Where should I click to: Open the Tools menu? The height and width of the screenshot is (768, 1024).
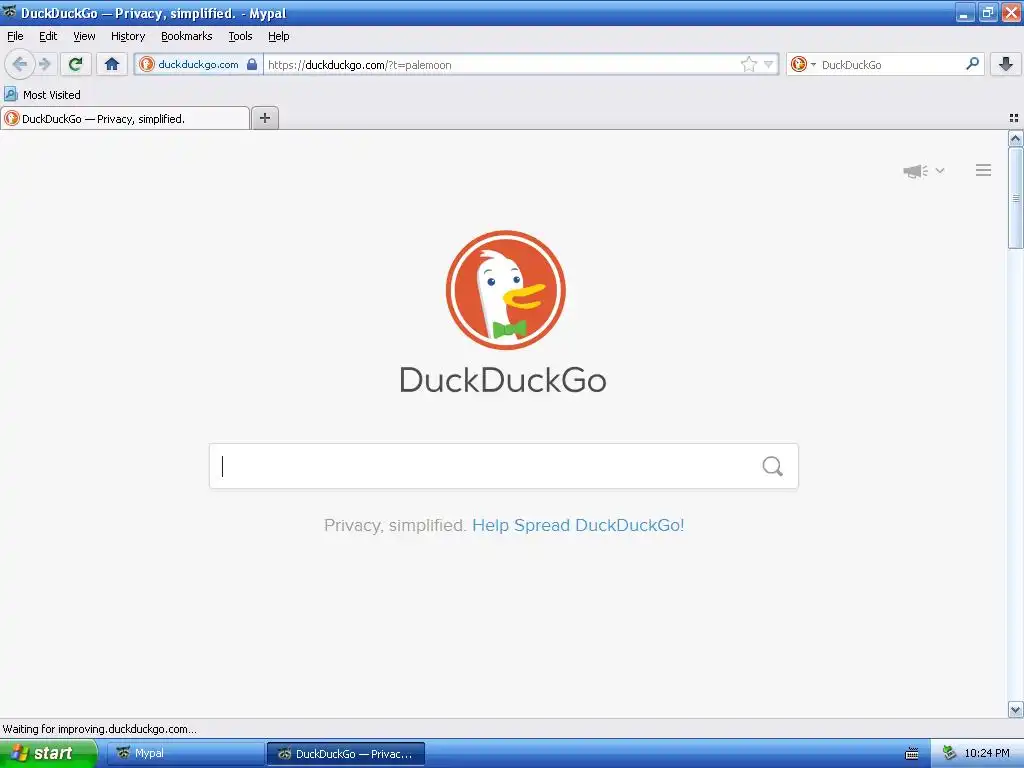[x=240, y=36]
